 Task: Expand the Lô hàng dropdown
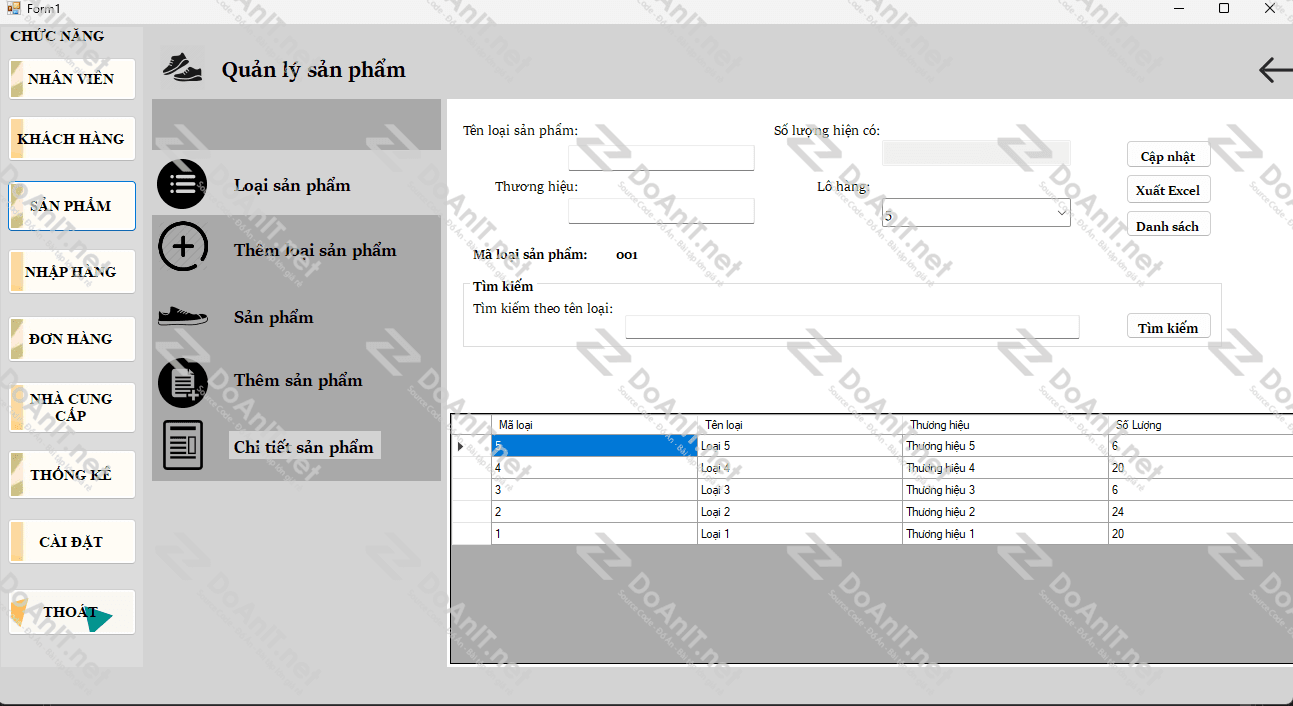click(x=1061, y=212)
